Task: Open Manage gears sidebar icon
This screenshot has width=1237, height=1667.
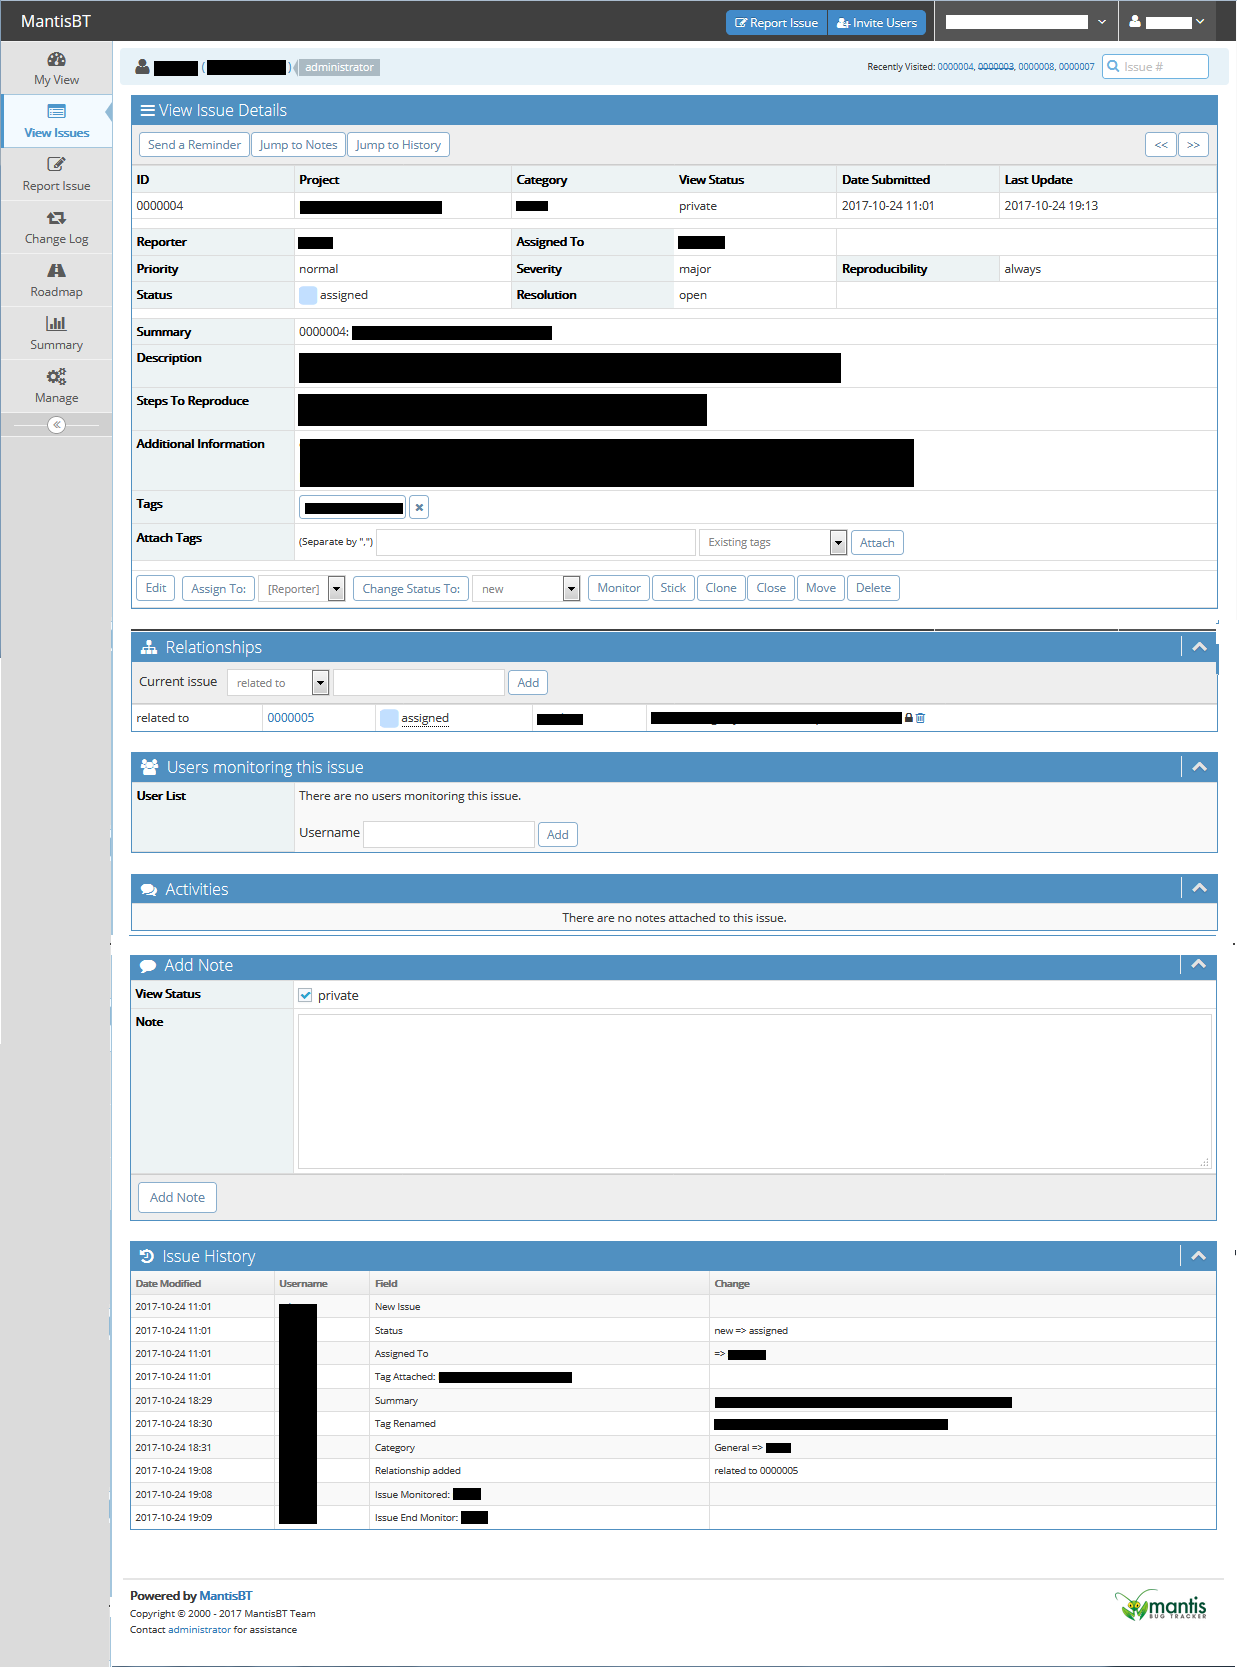Action: tap(56, 376)
